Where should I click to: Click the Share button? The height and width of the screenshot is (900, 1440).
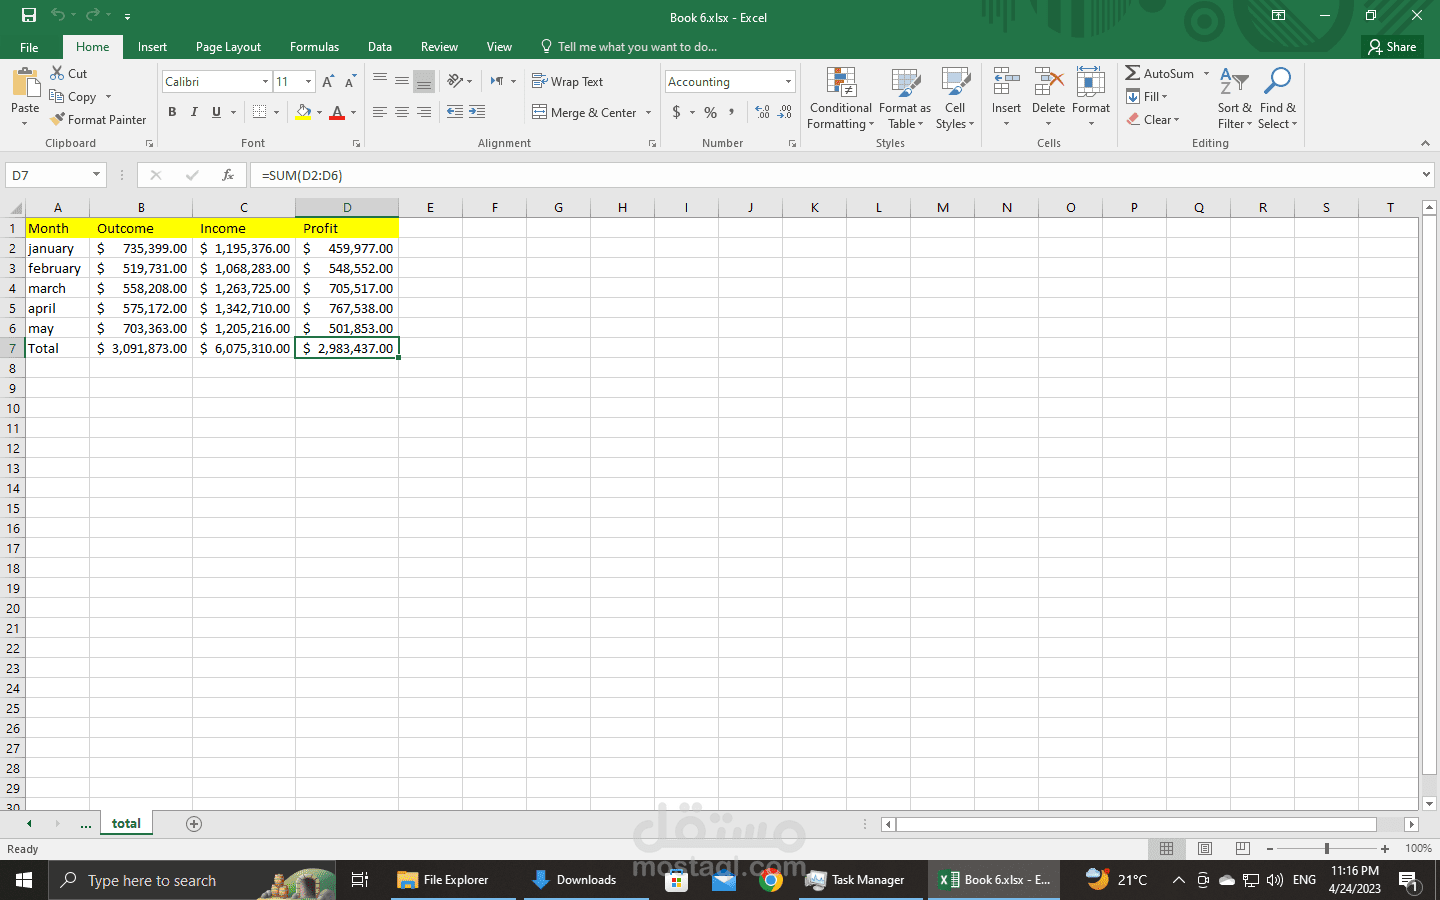tap(1393, 47)
